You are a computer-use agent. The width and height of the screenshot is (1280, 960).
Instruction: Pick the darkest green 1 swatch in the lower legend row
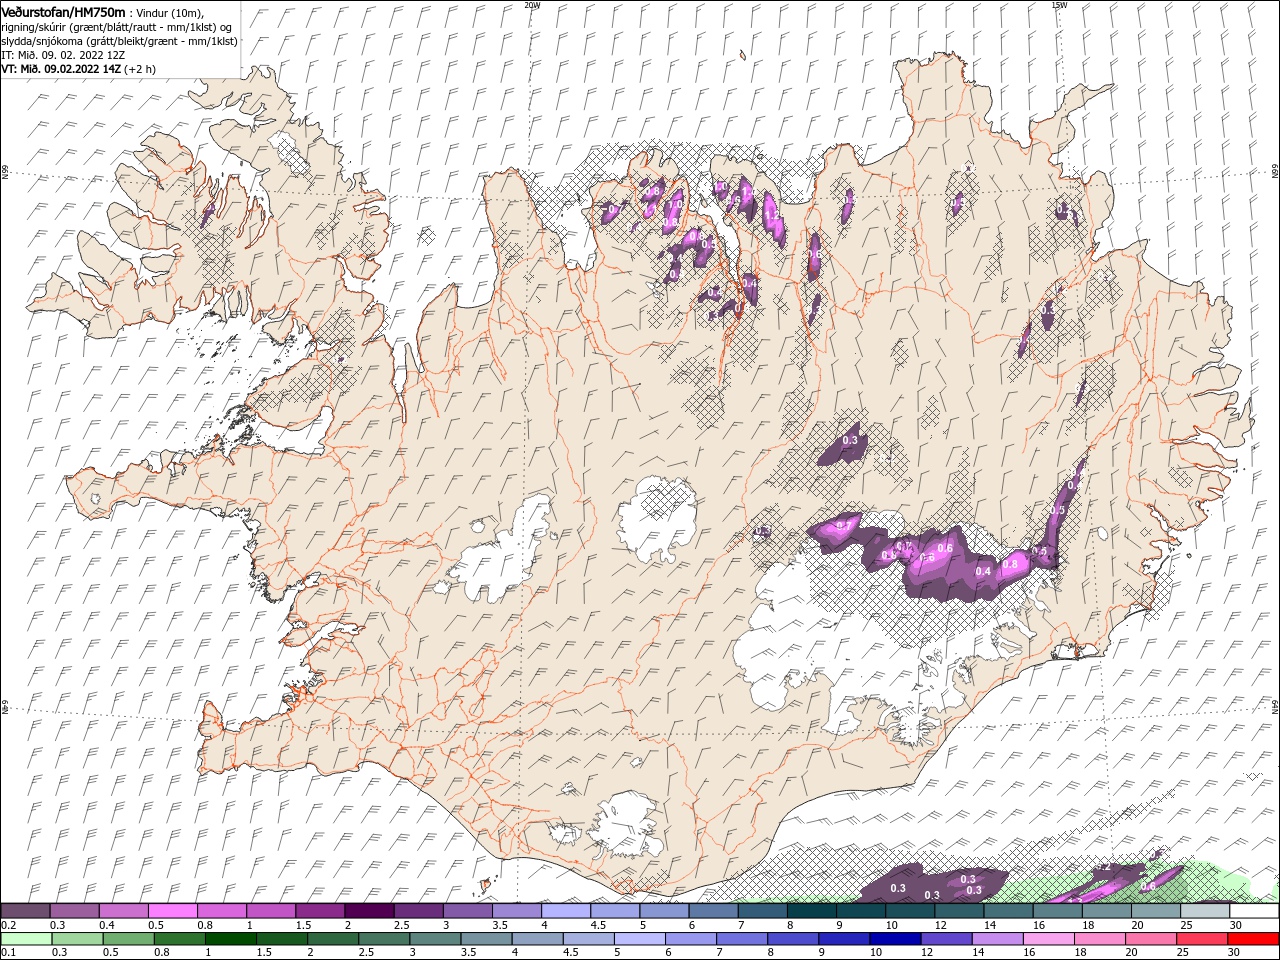point(230,939)
